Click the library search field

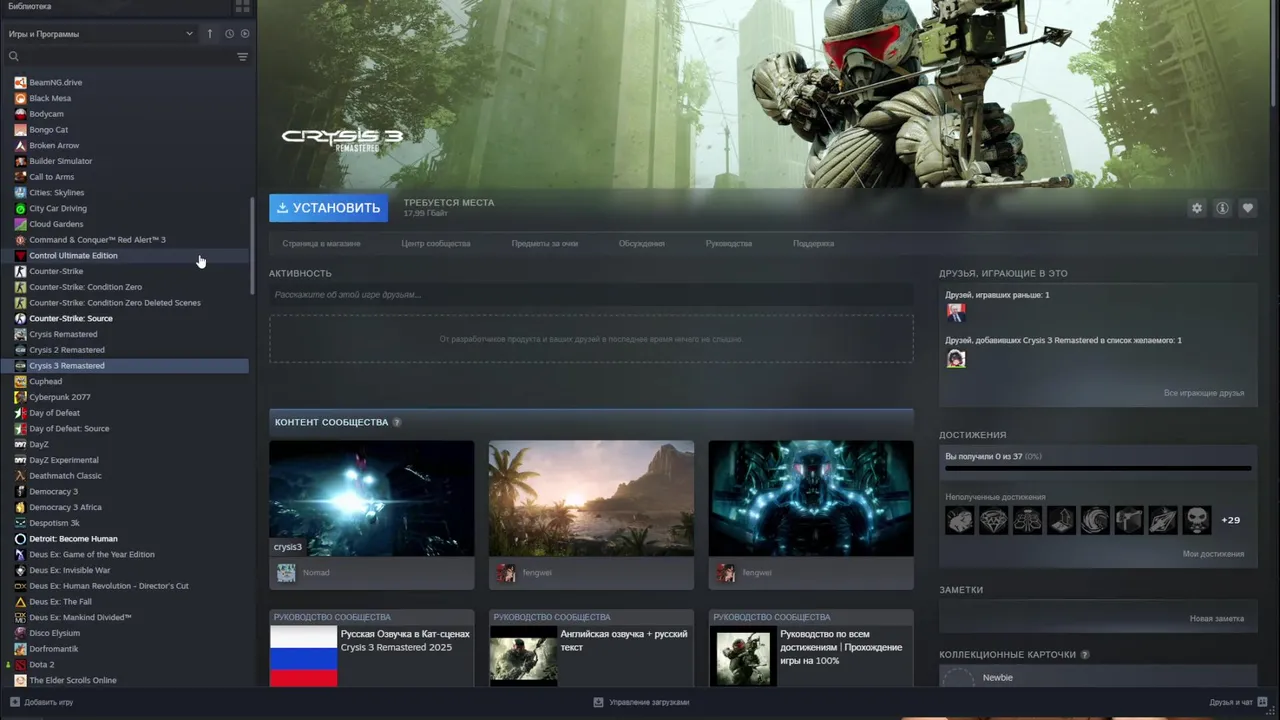(120, 57)
